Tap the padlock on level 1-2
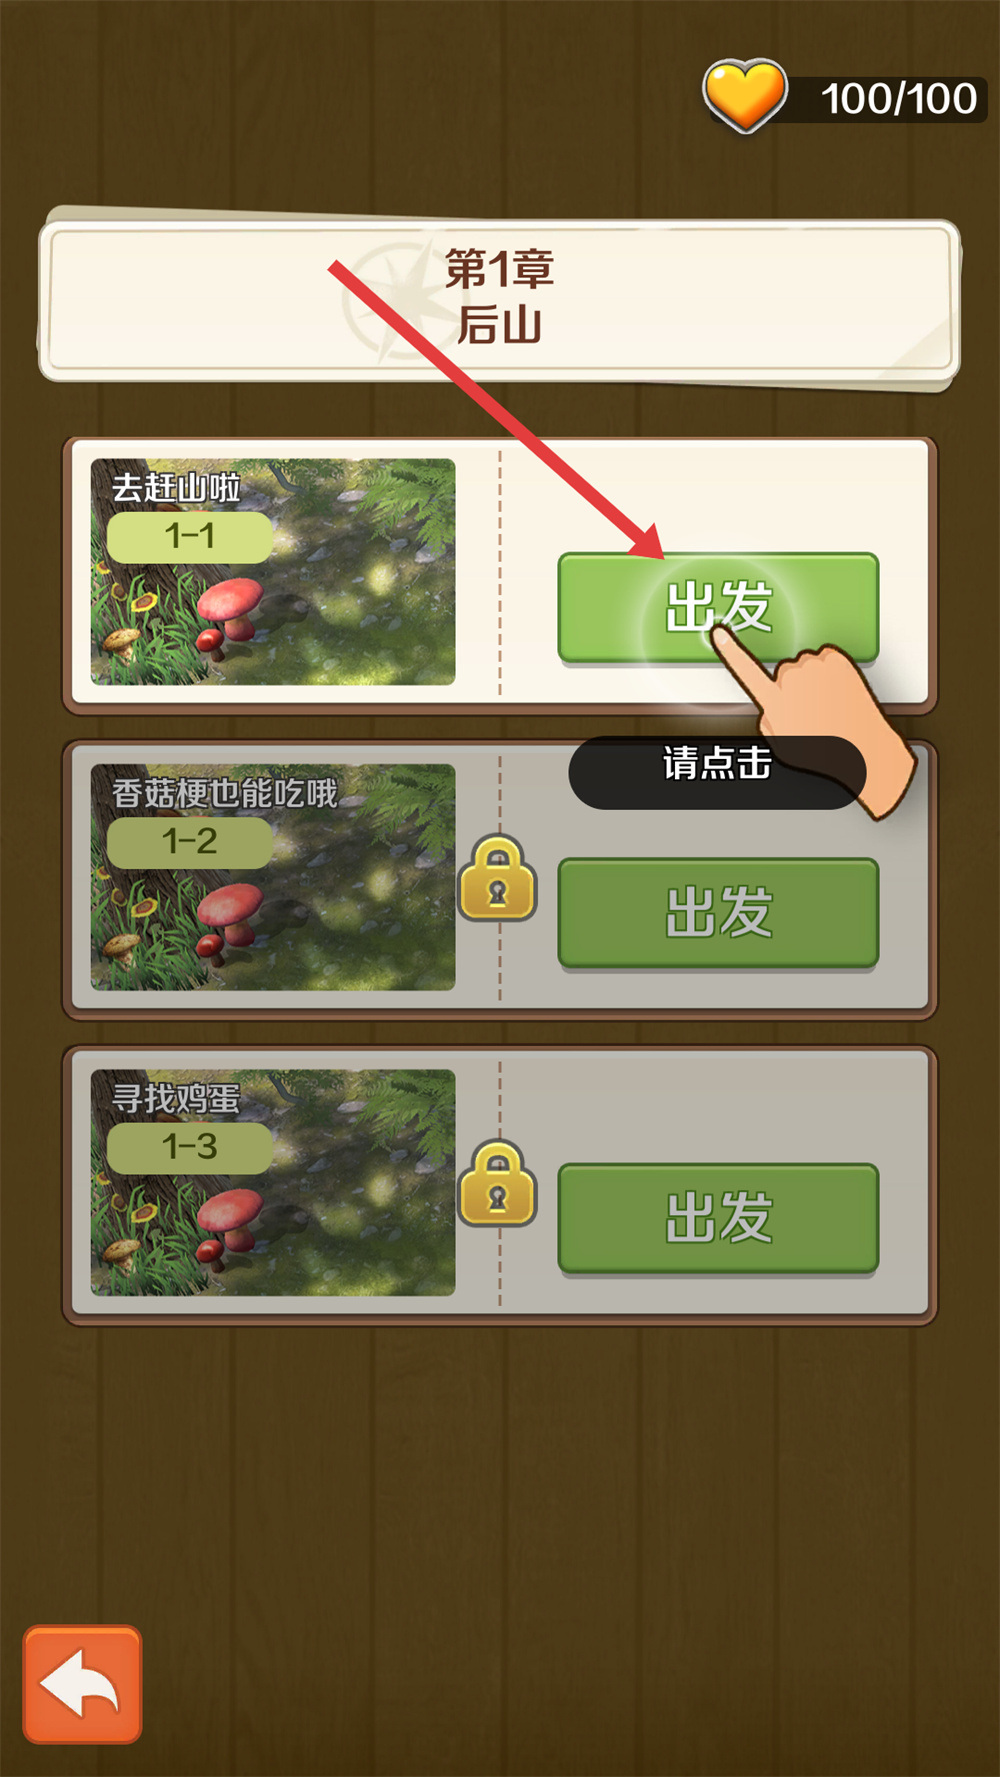The width and height of the screenshot is (1000, 1777). 498,879
